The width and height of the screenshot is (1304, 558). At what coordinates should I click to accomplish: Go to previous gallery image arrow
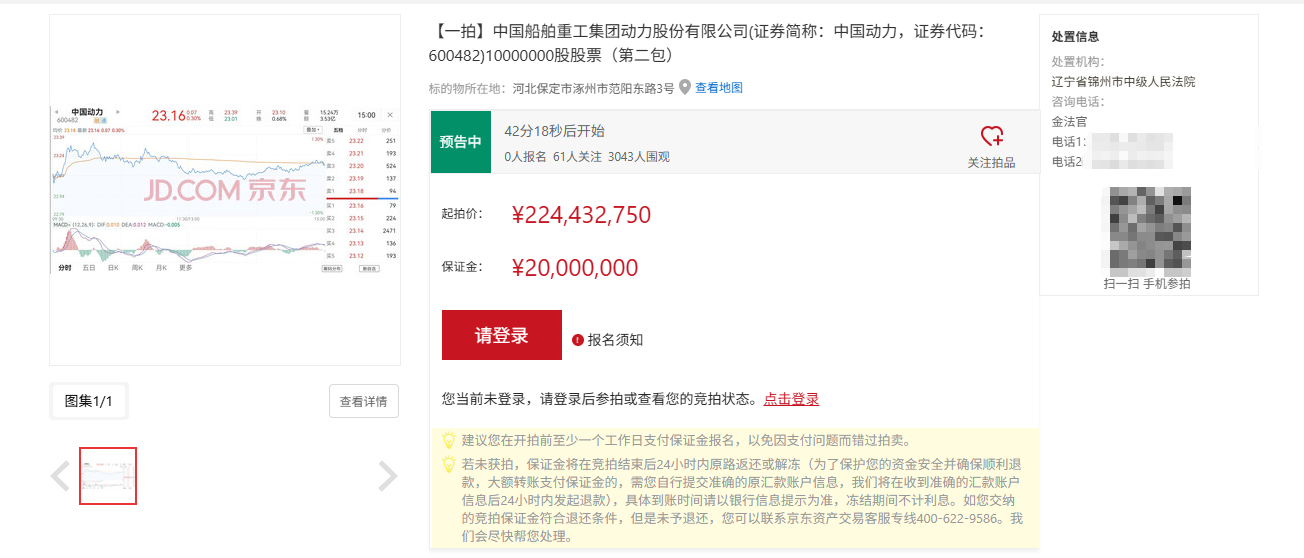[x=60, y=476]
